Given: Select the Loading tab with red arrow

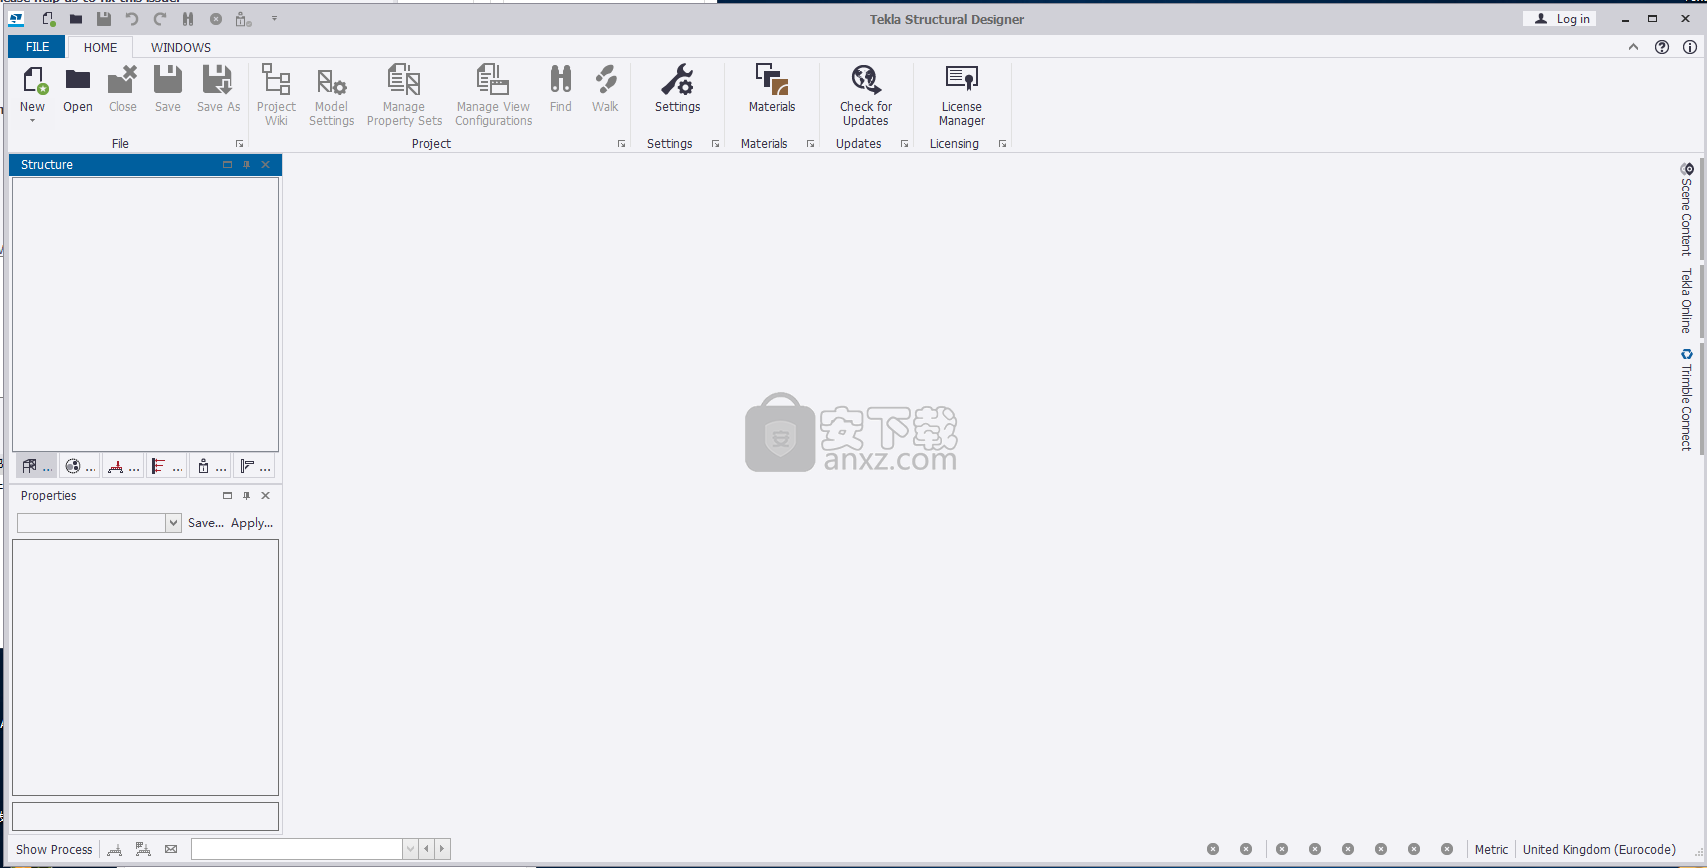Looking at the screenshot, I should (123, 466).
